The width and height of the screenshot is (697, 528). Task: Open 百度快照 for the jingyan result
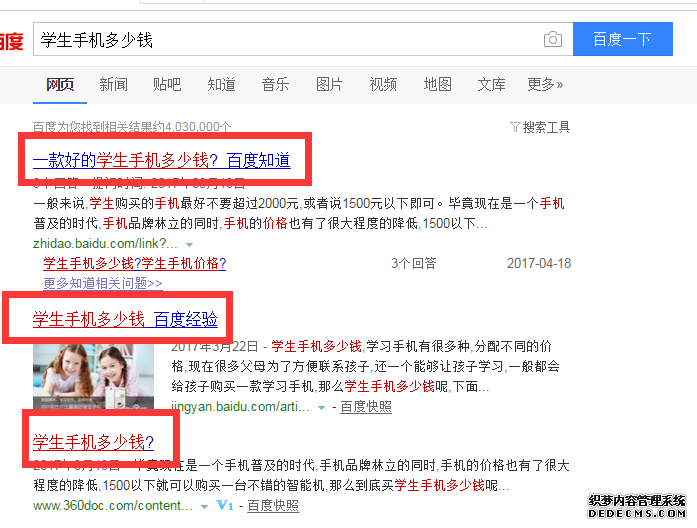pyautogui.click(x=366, y=407)
